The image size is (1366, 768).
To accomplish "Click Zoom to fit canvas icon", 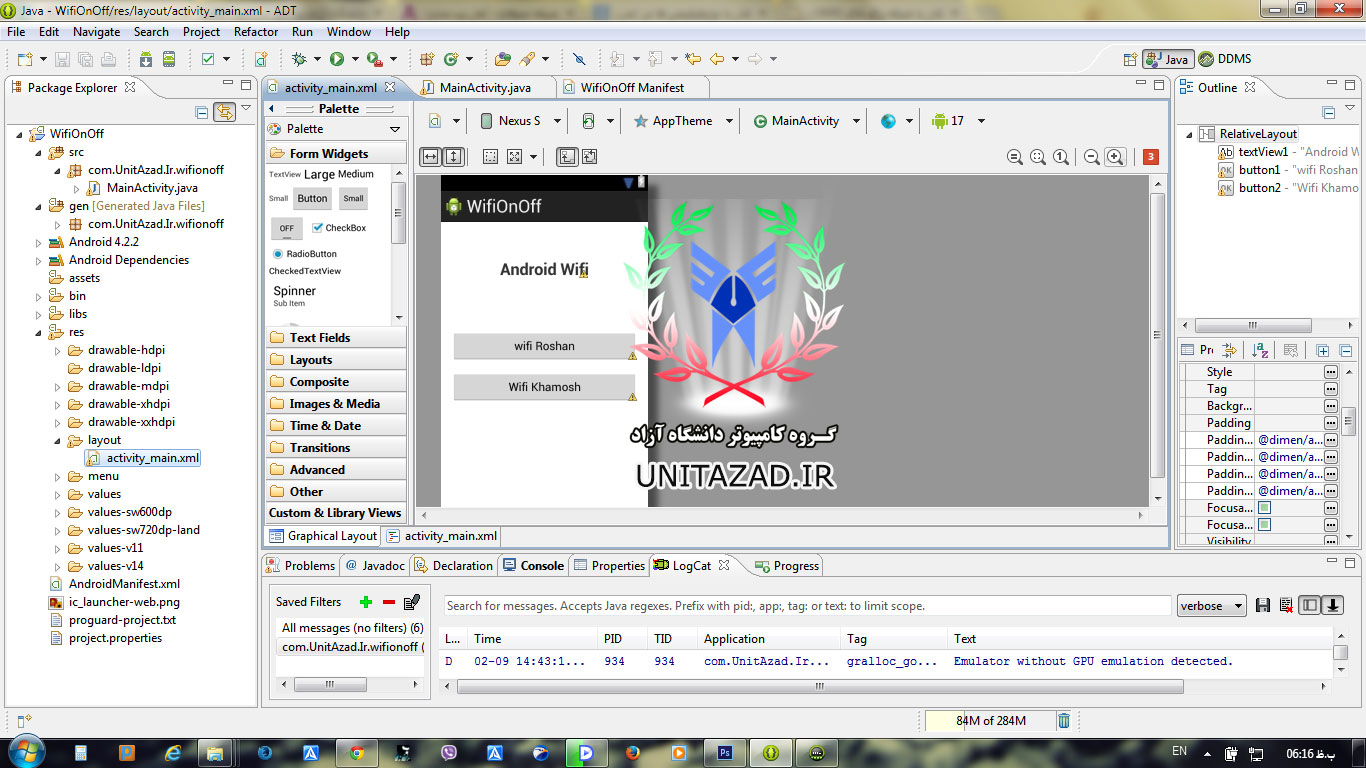I will point(1038,157).
